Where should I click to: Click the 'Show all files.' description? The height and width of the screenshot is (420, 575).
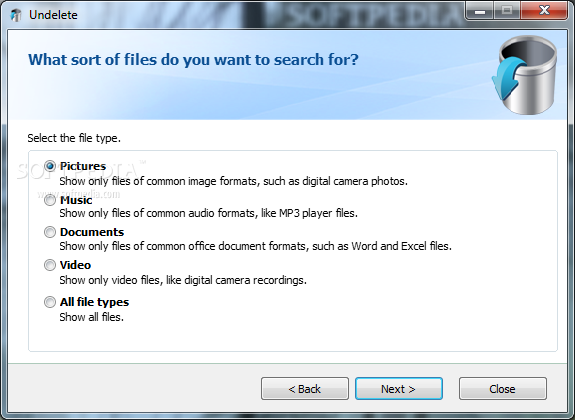[x=92, y=317]
